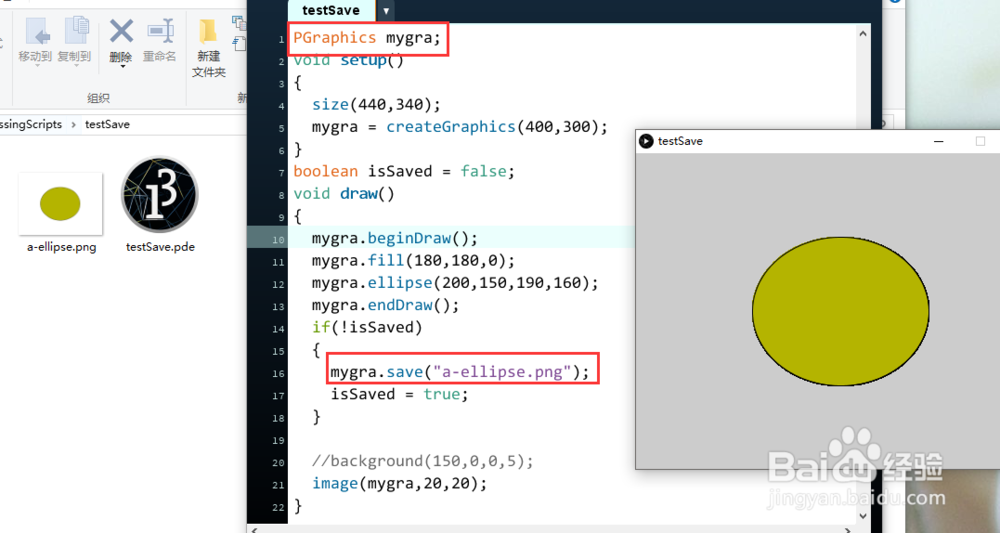Click code line 'mygra.beginDraw();'
Image resolution: width=1000 pixels, height=533 pixels.
click(x=394, y=238)
